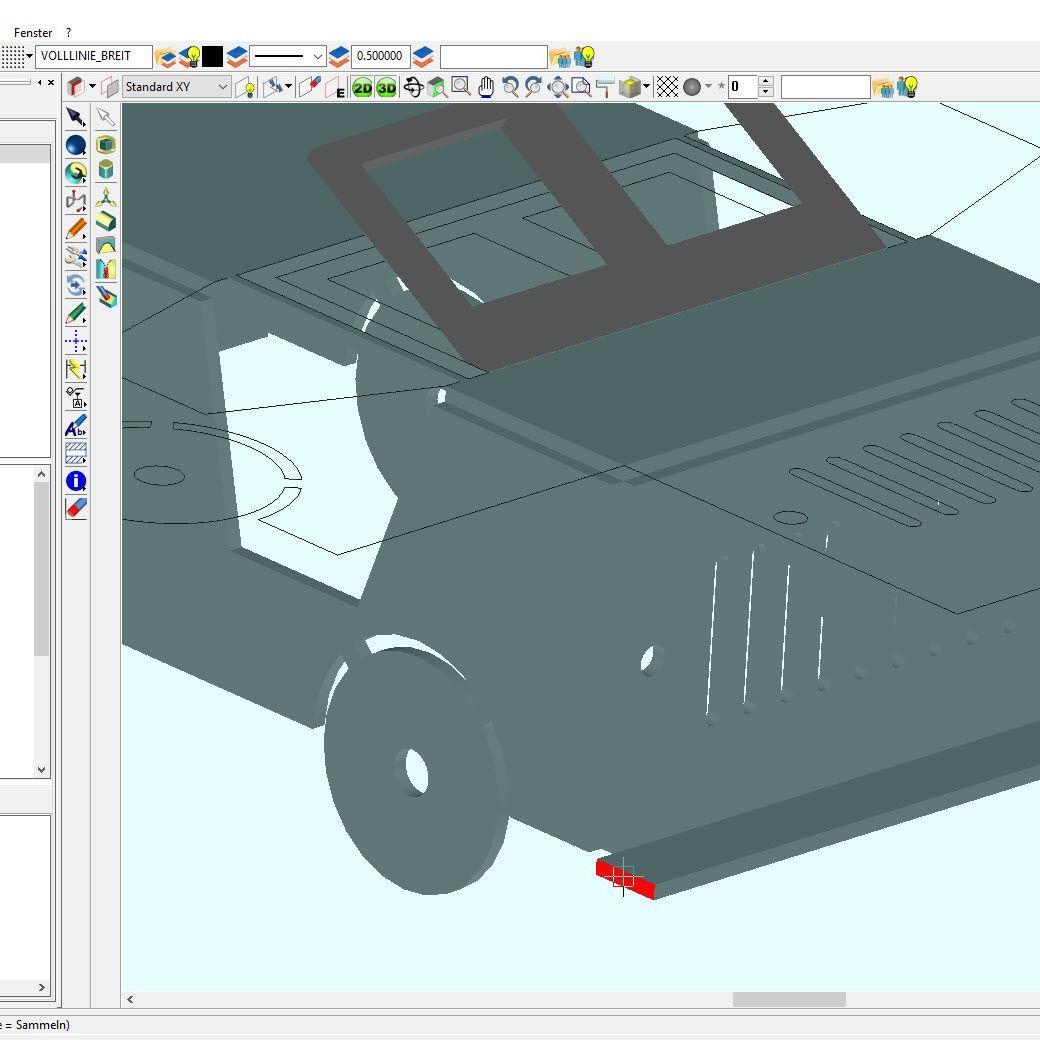Click the blue sphere tool

click(x=76, y=146)
